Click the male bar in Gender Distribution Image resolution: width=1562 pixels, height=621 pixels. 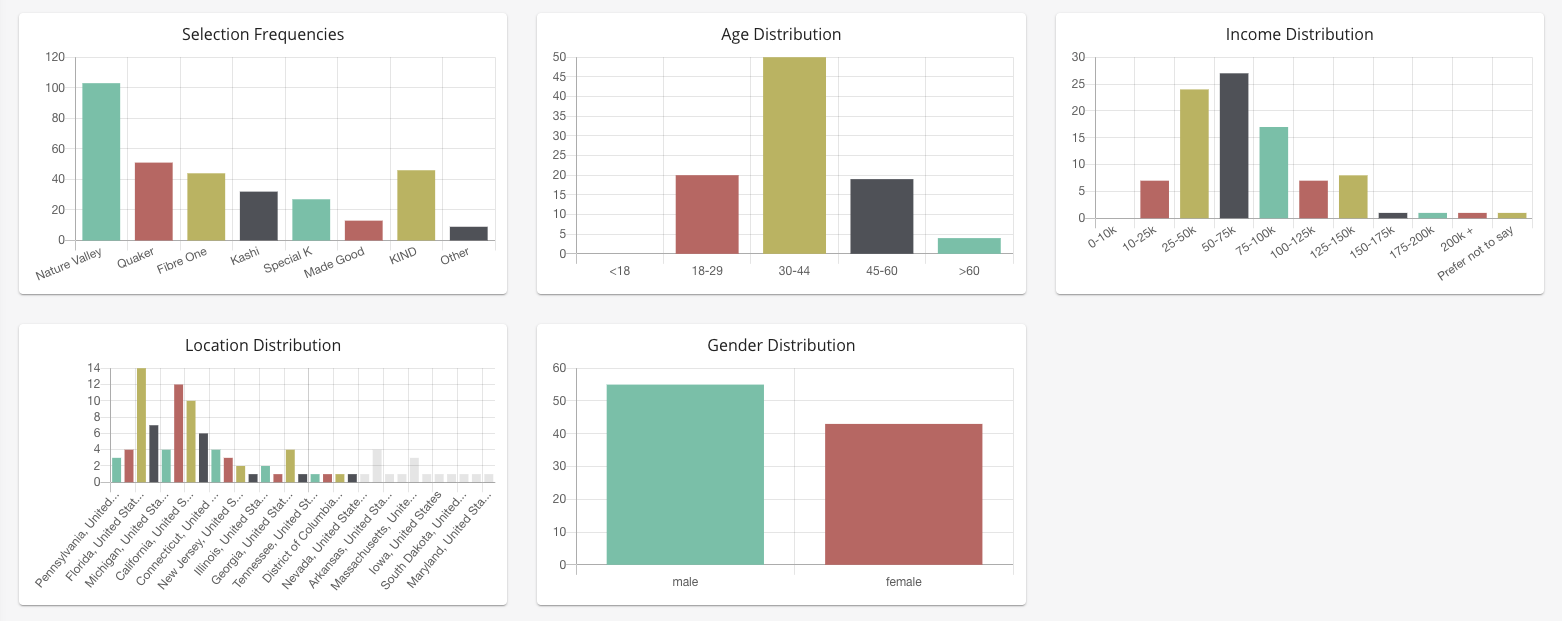coord(685,475)
